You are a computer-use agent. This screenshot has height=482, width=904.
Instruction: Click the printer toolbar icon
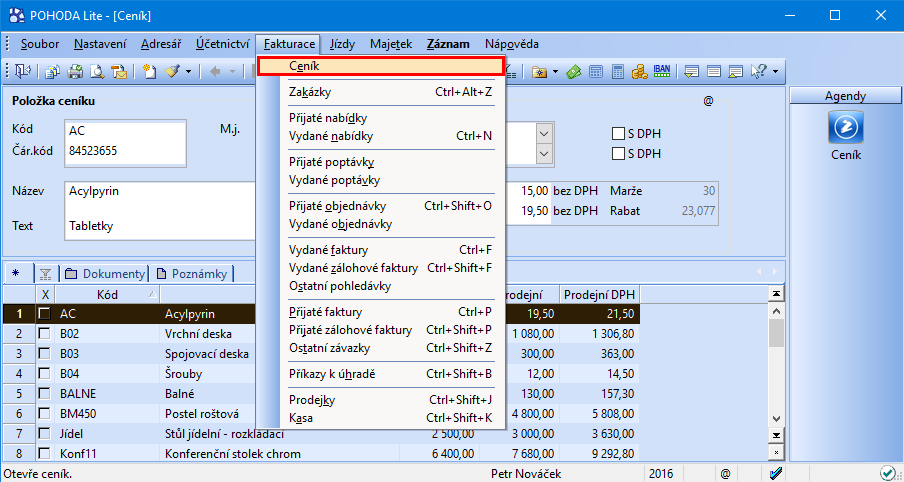tap(76, 72)
